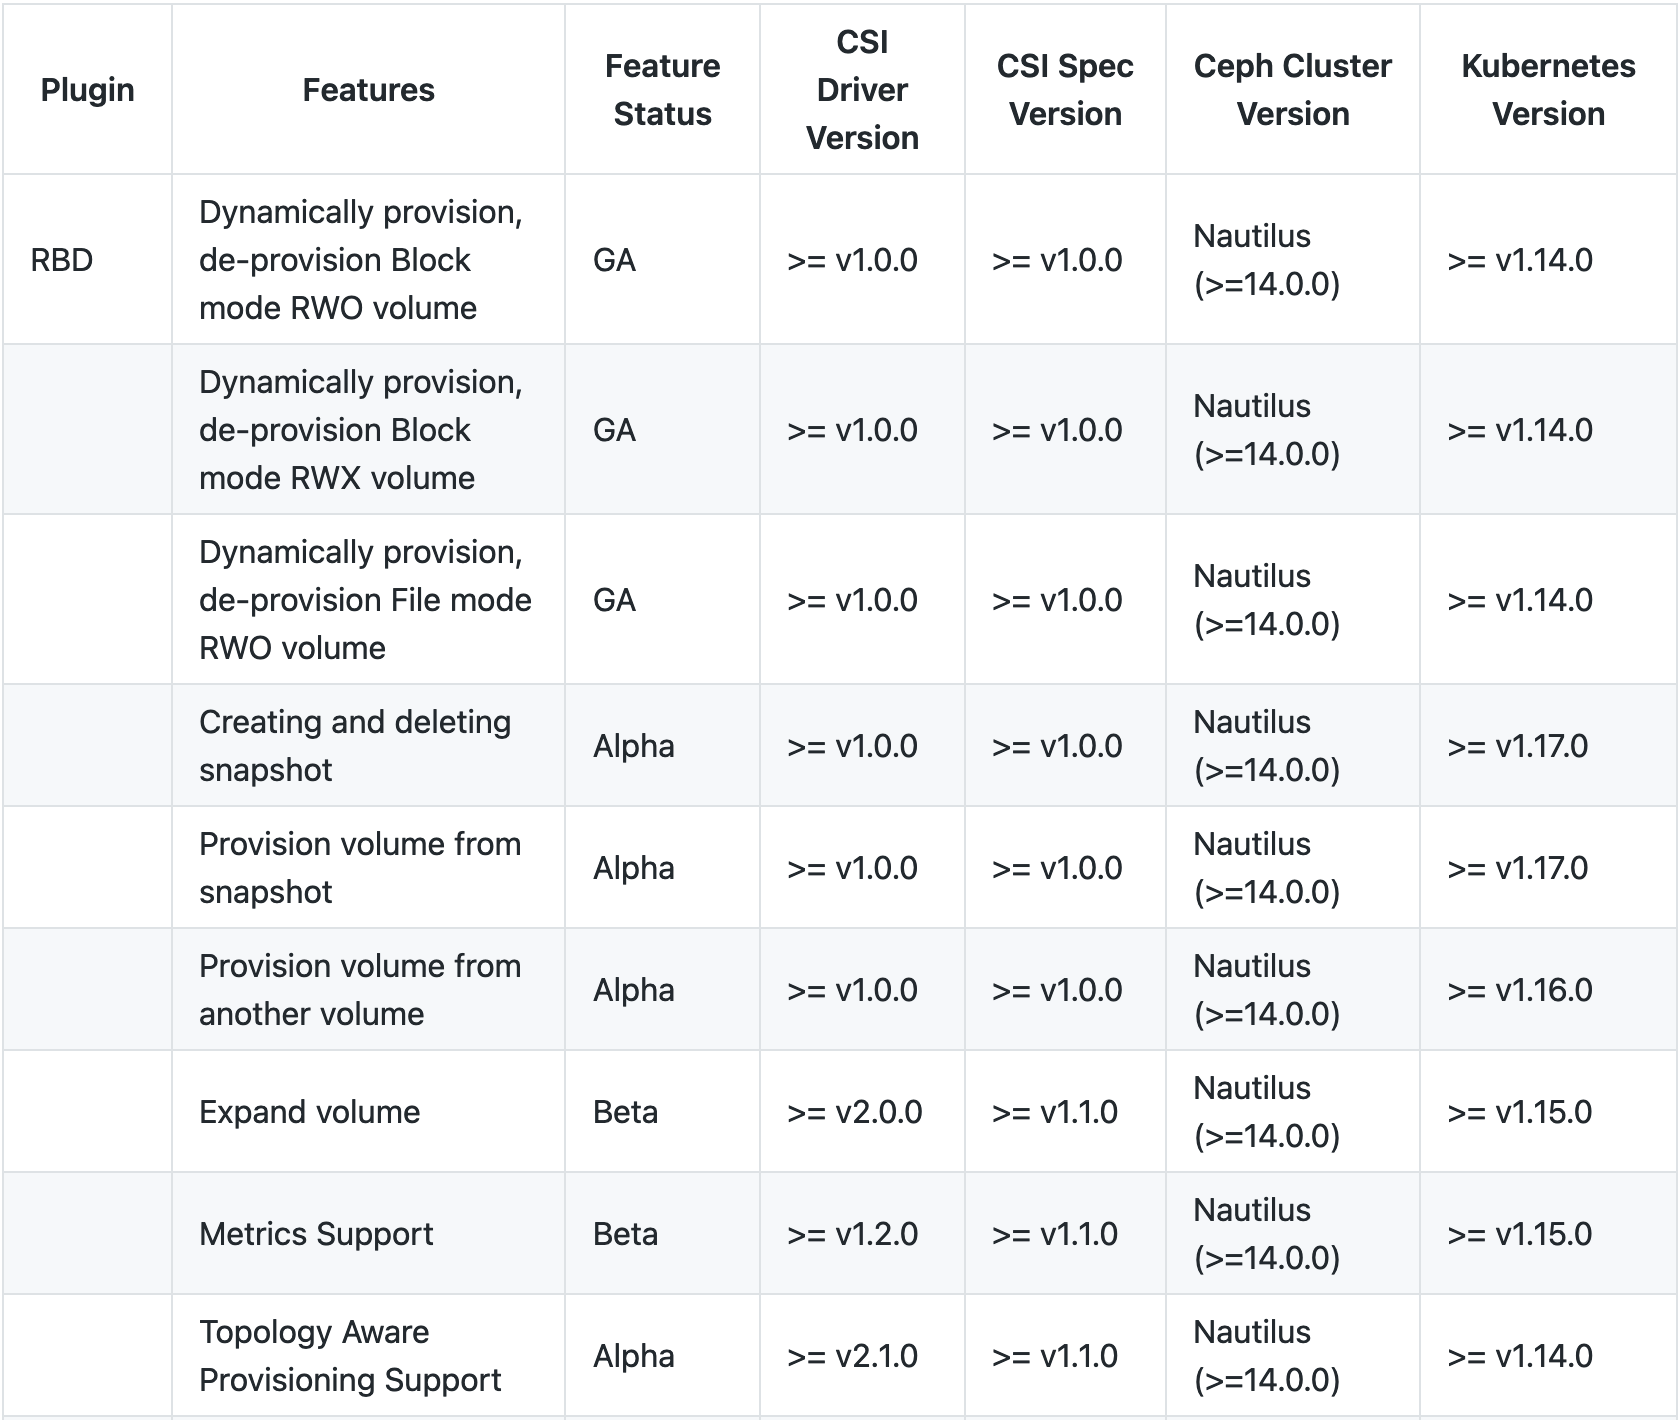Click the Features column header
The width and height of the screenshot is (1680, 1420).
coord(368,90)
